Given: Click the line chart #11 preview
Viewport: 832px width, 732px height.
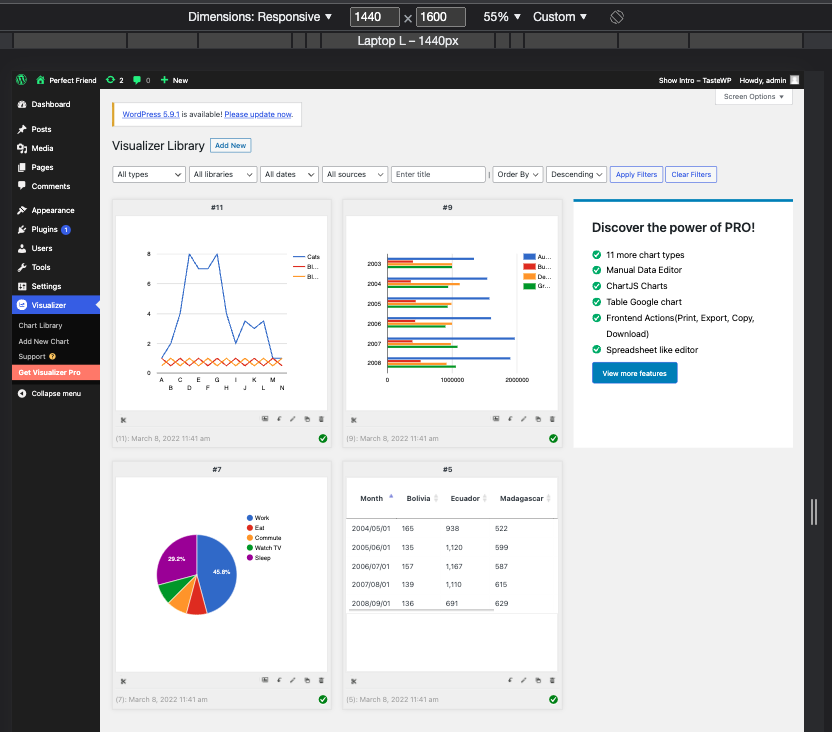Looking at the screenshot, I should [221, 313].
